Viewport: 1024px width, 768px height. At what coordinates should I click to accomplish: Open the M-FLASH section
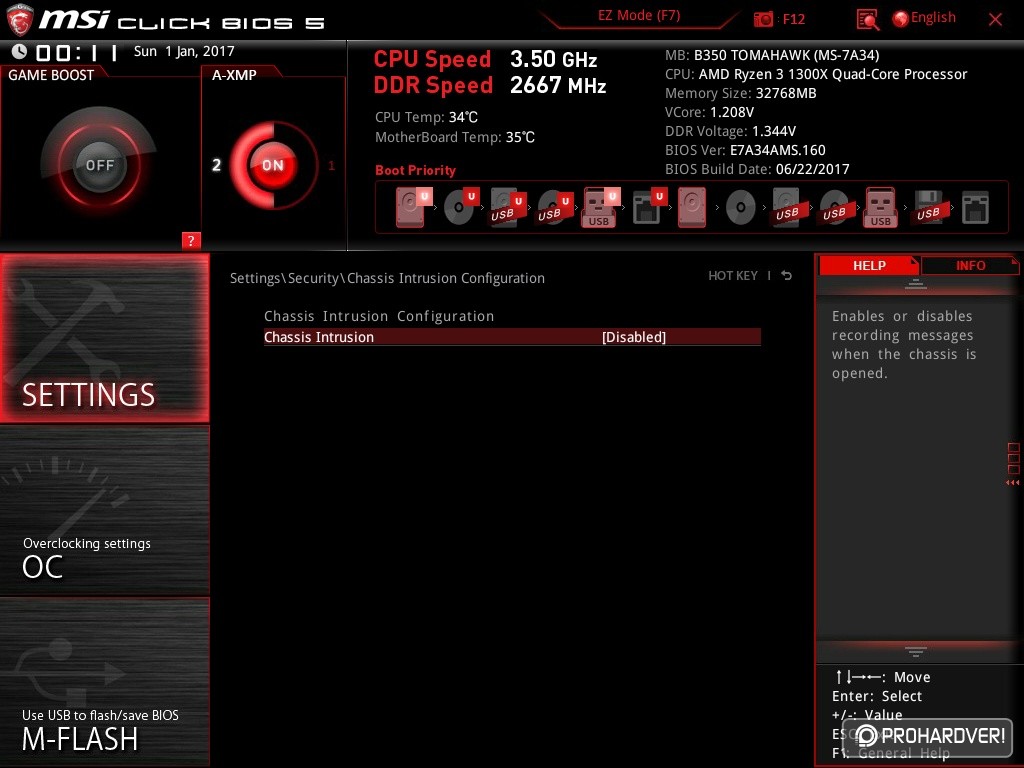(104, 682)
